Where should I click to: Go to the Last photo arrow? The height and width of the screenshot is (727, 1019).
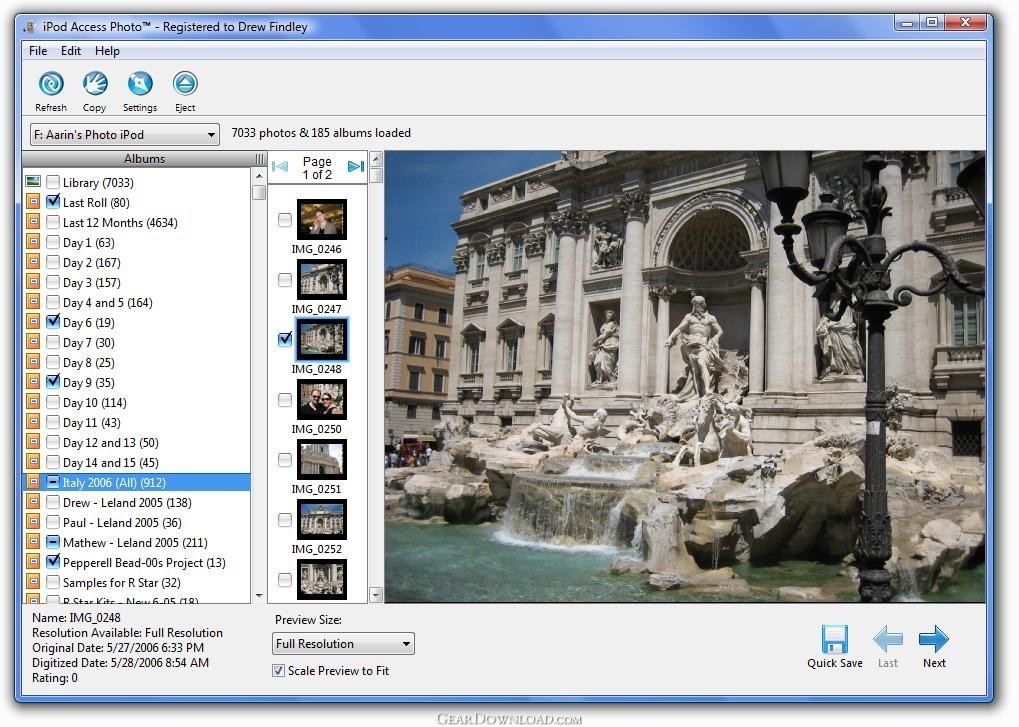point(888,639)
